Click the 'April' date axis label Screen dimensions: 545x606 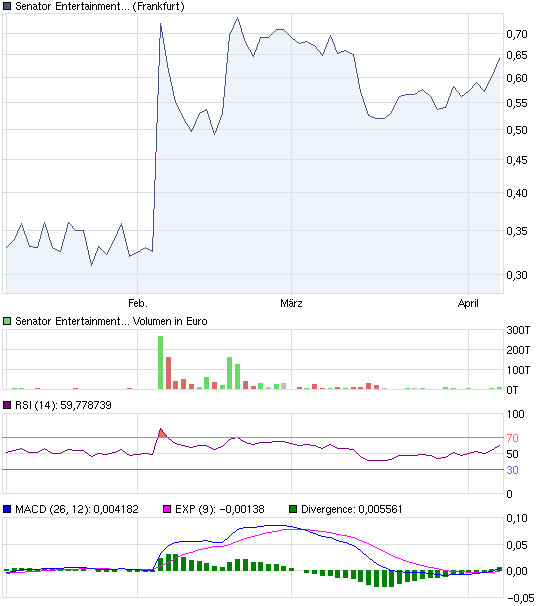[x=468, y=303]
